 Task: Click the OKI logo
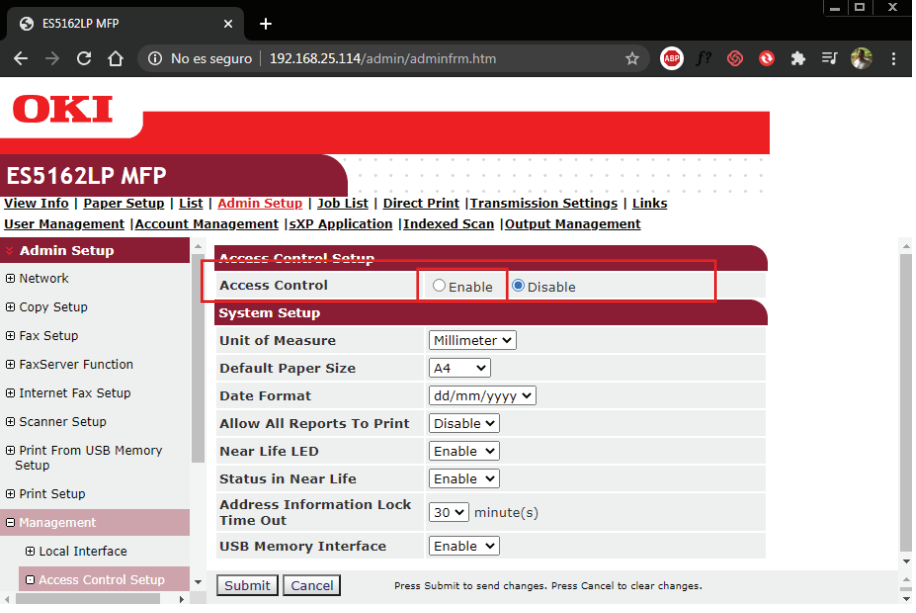(62, 109)
